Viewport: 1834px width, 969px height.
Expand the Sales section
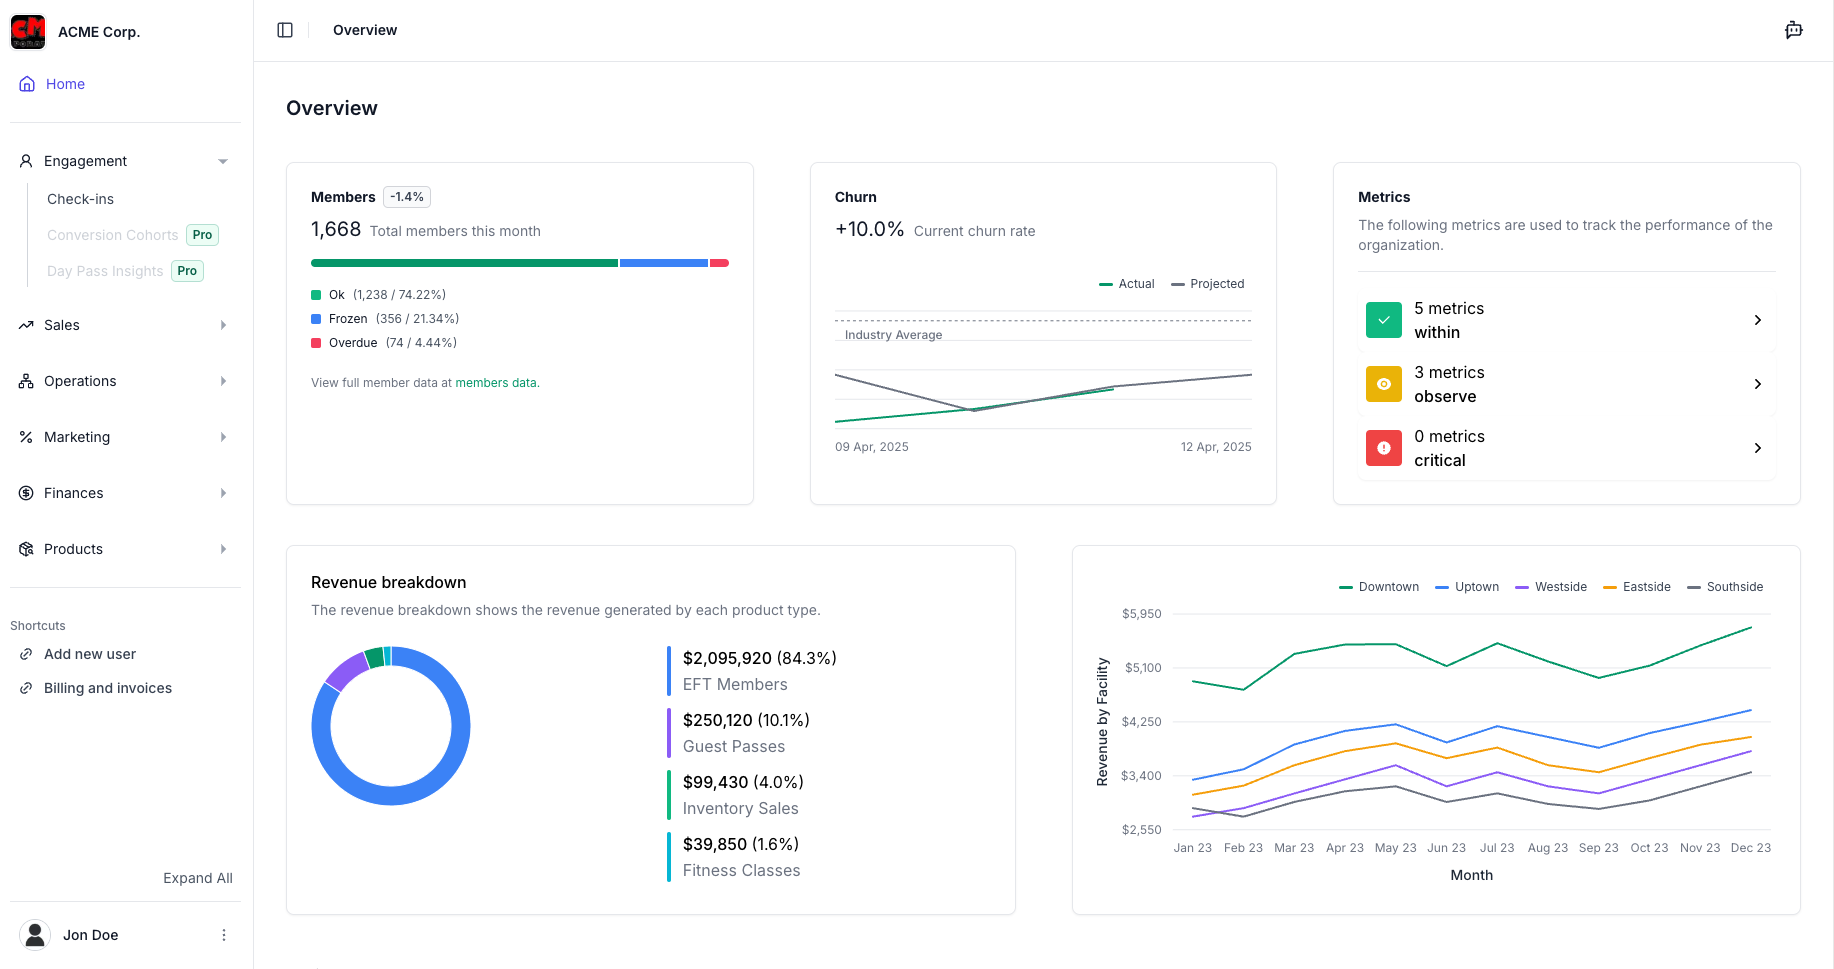(222, 325)
